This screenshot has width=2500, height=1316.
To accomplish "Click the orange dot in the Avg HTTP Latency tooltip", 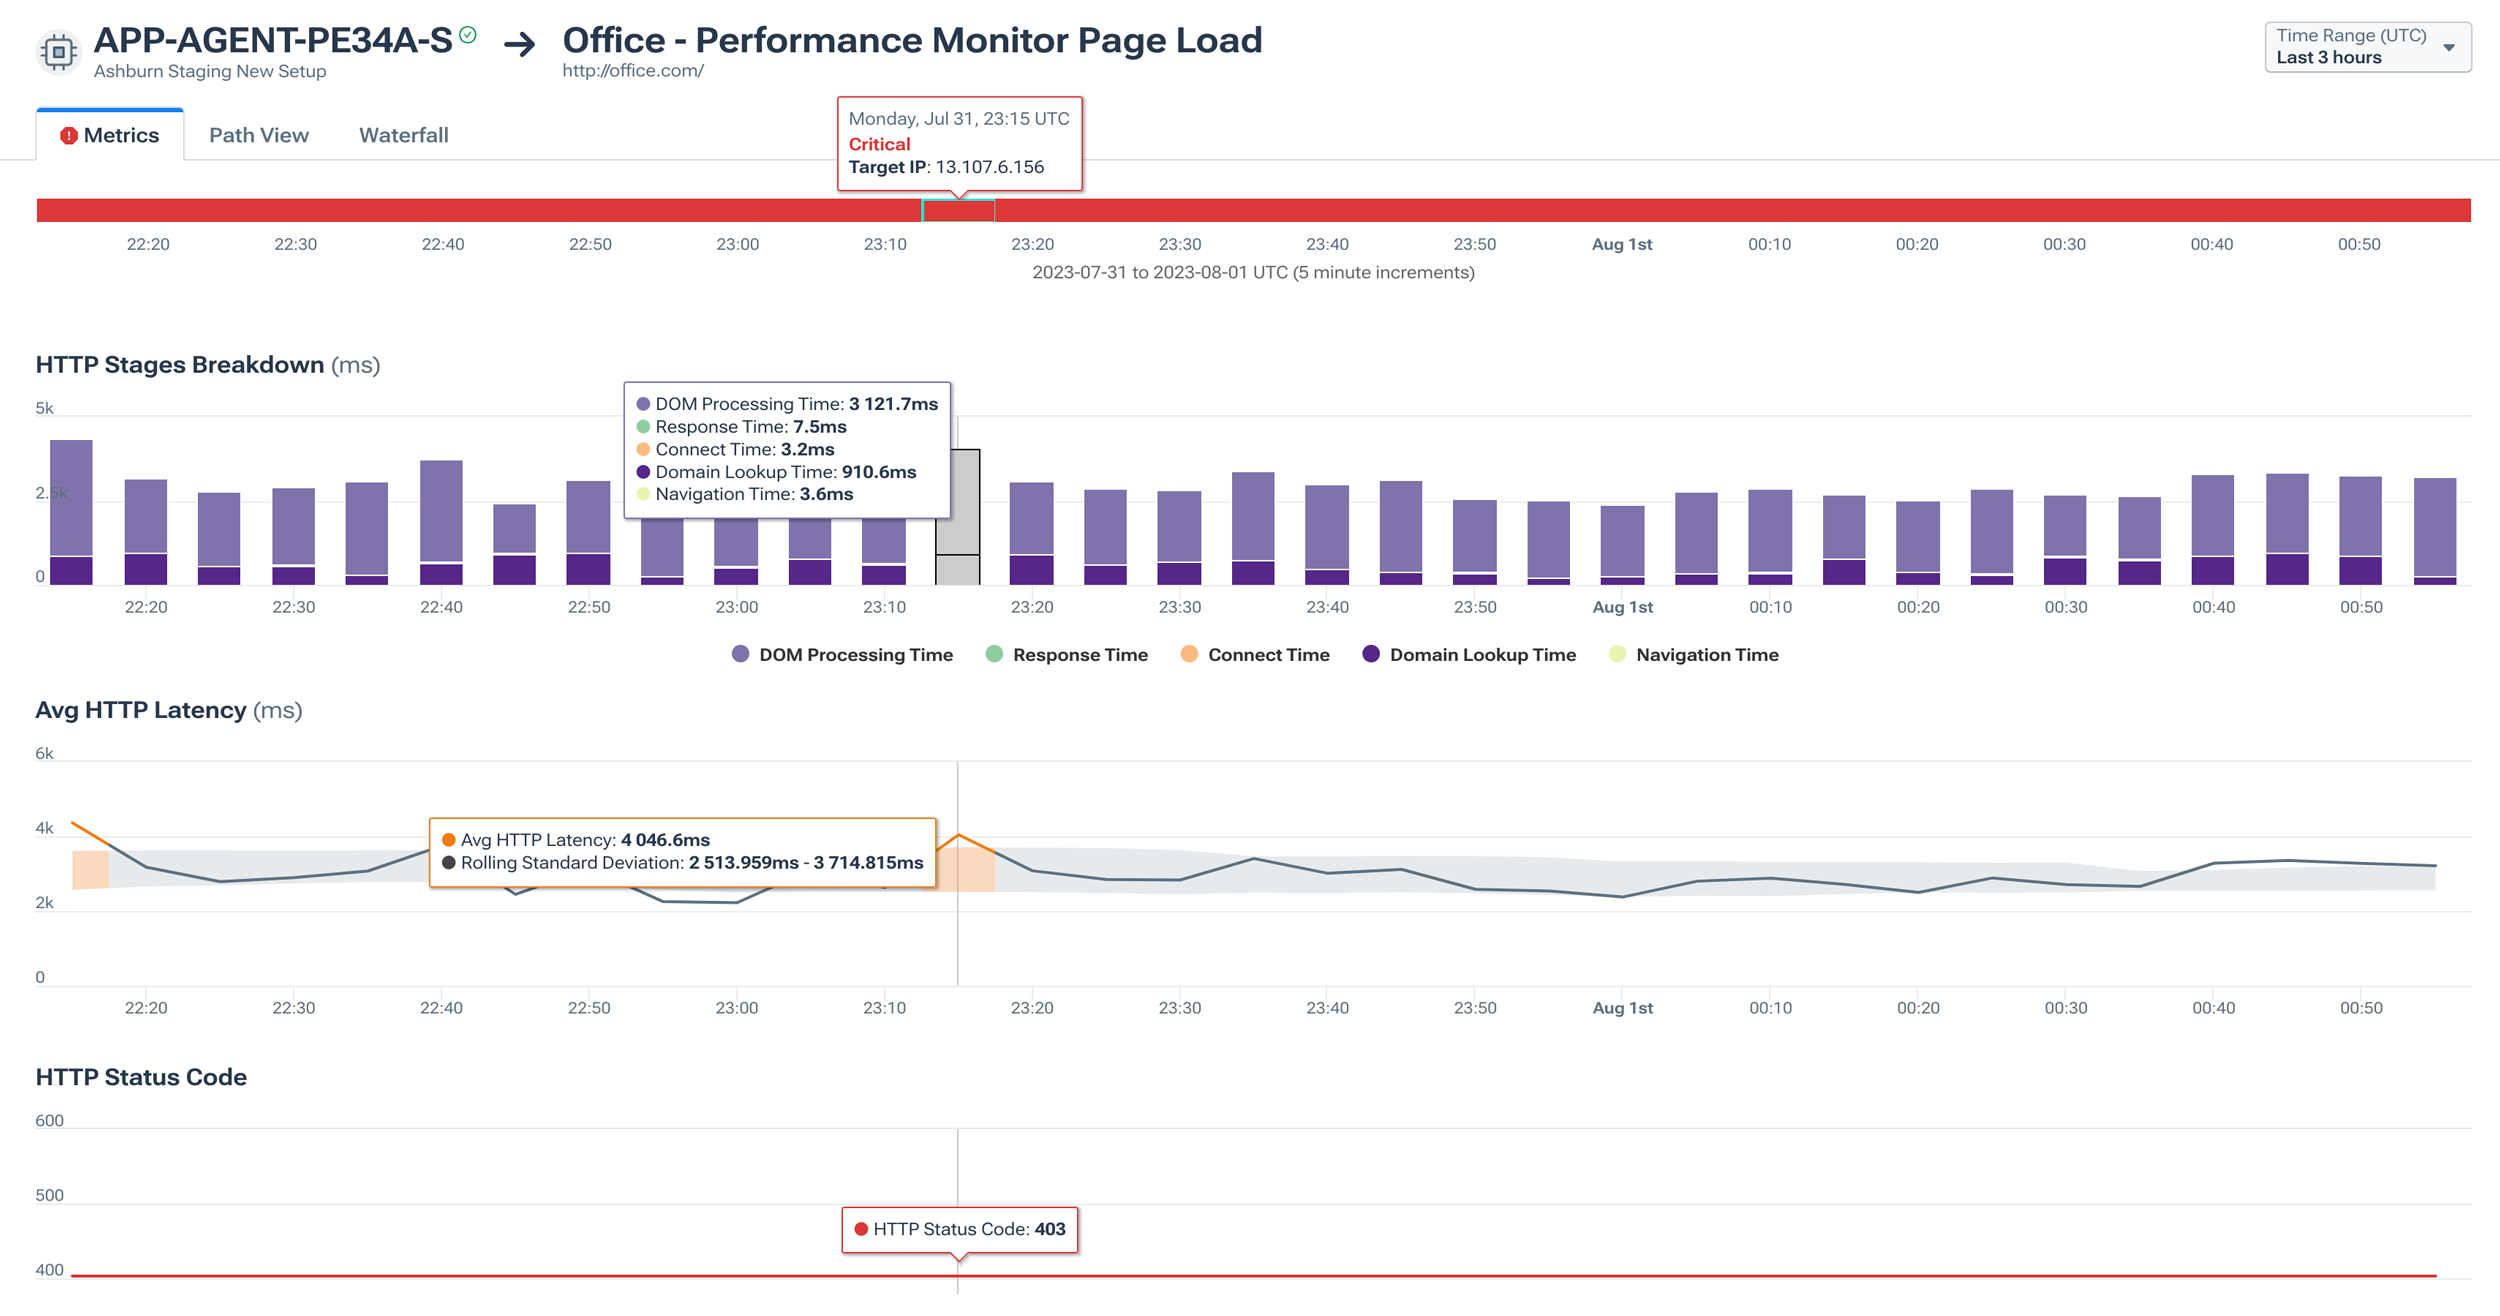I will [x=450, y=839].
